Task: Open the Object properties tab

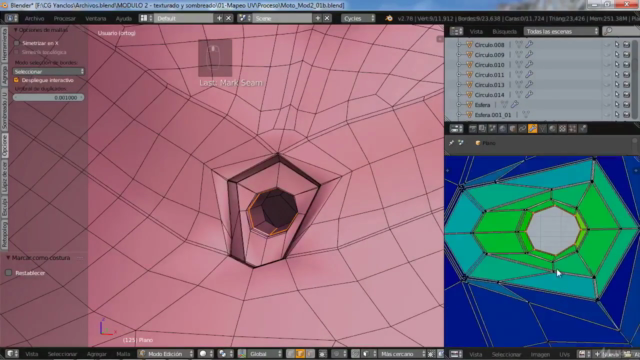Action: [x=513, y=129]
